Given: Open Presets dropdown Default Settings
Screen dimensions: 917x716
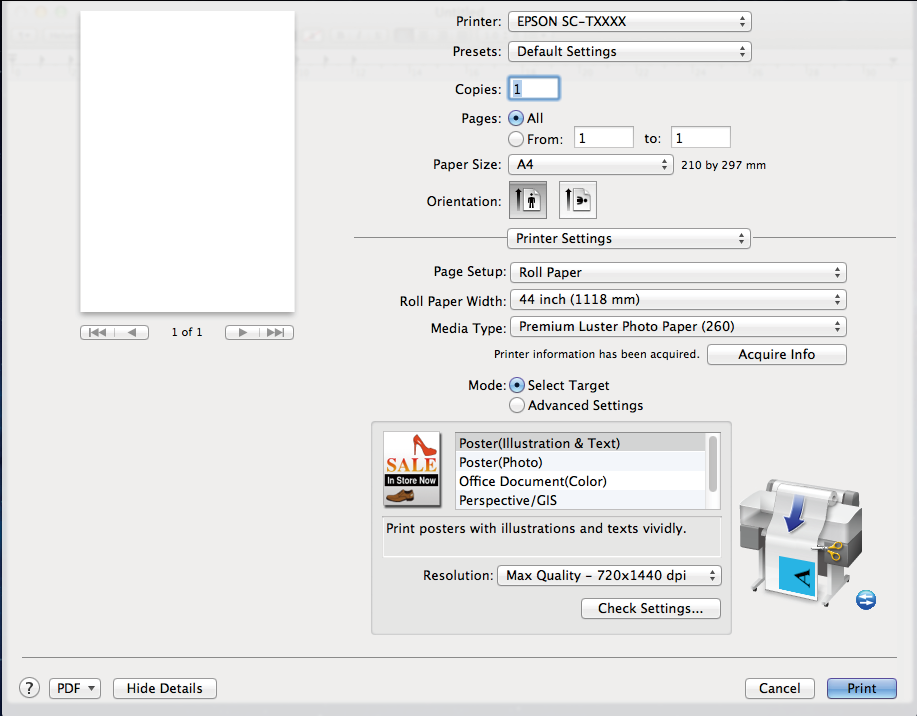Looking at the screenshot, I should click(x=630, y=51).
